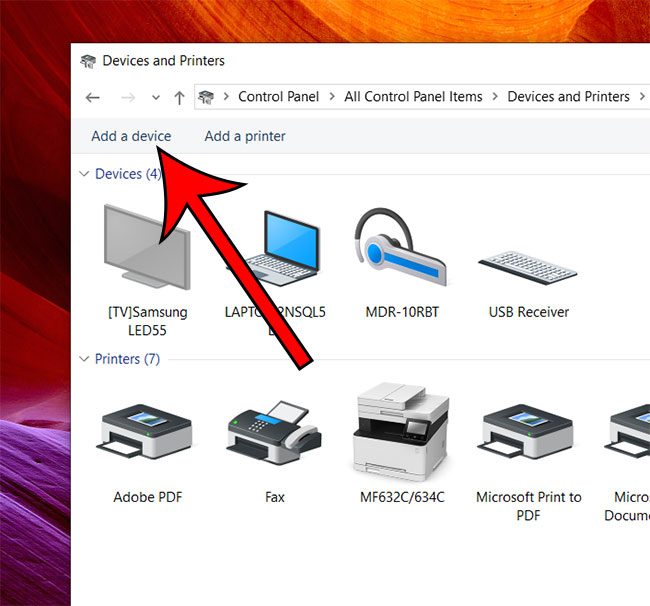The image size is (650, 606).
Task: Click the forward navigation arrow
Action: (x=128, y=98)
